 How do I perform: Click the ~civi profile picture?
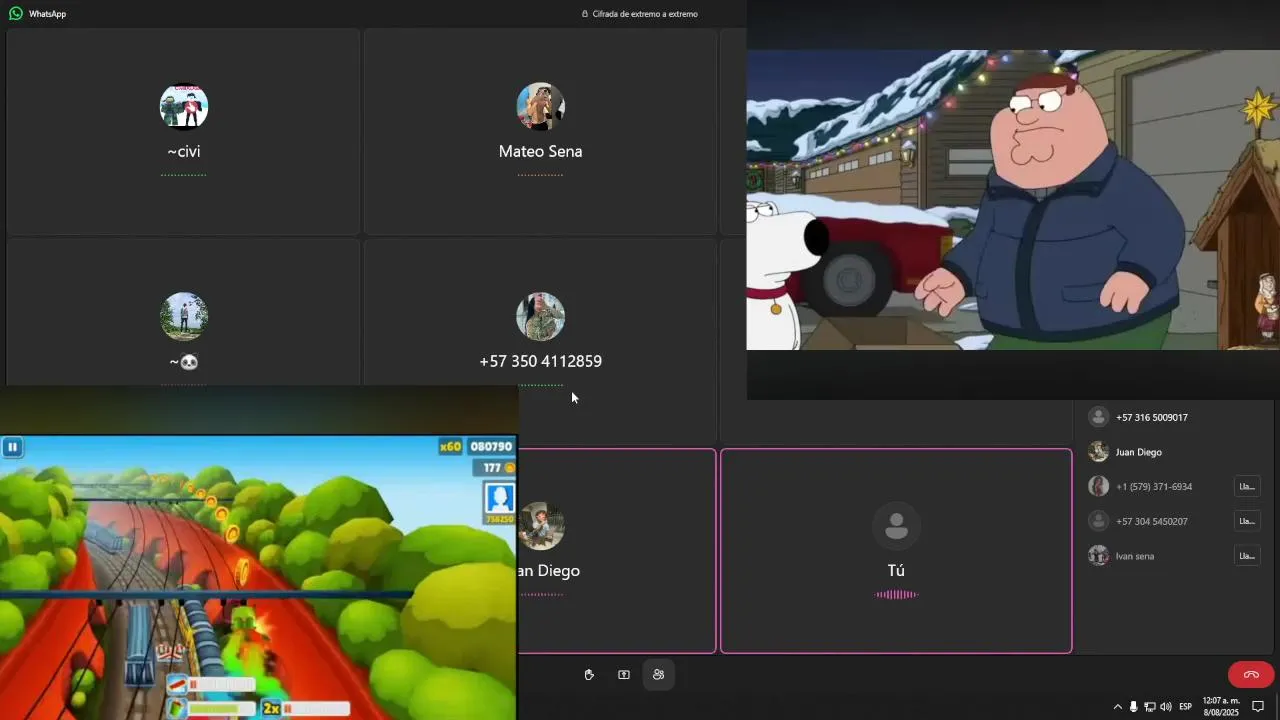point(184,107)
